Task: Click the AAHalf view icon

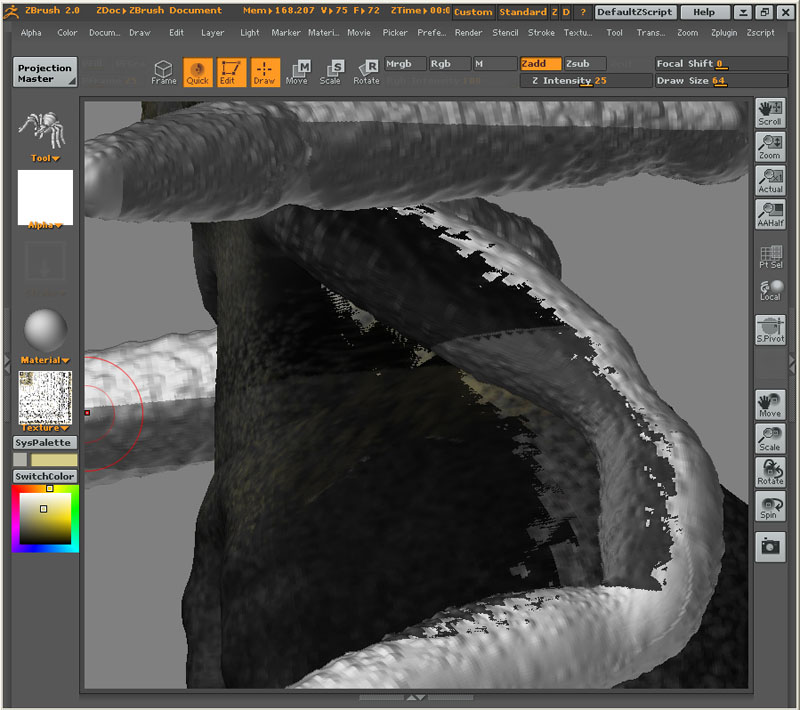Action: 770,214
